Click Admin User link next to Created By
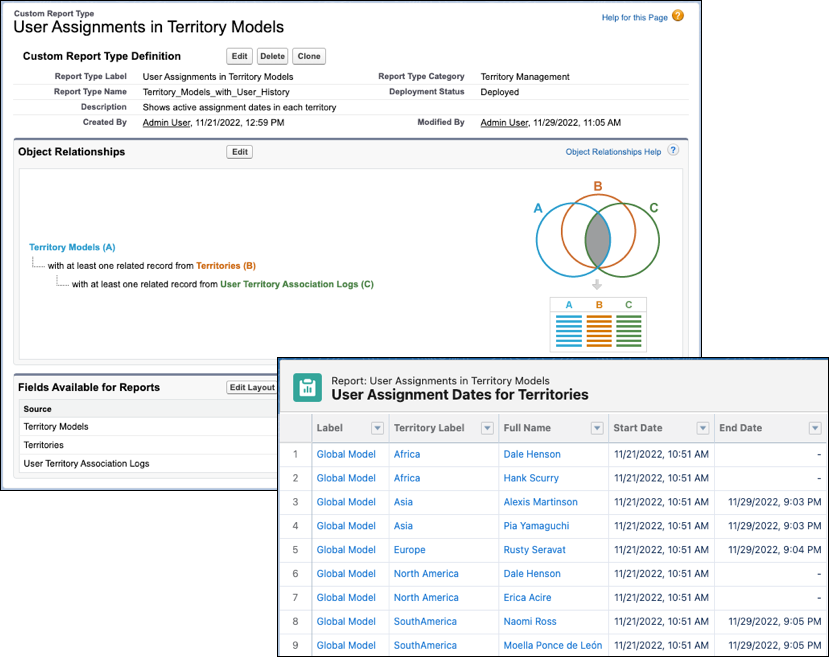The width and height of the screenshot is (829, 657). pyautogui.click(x=167, y=123)
